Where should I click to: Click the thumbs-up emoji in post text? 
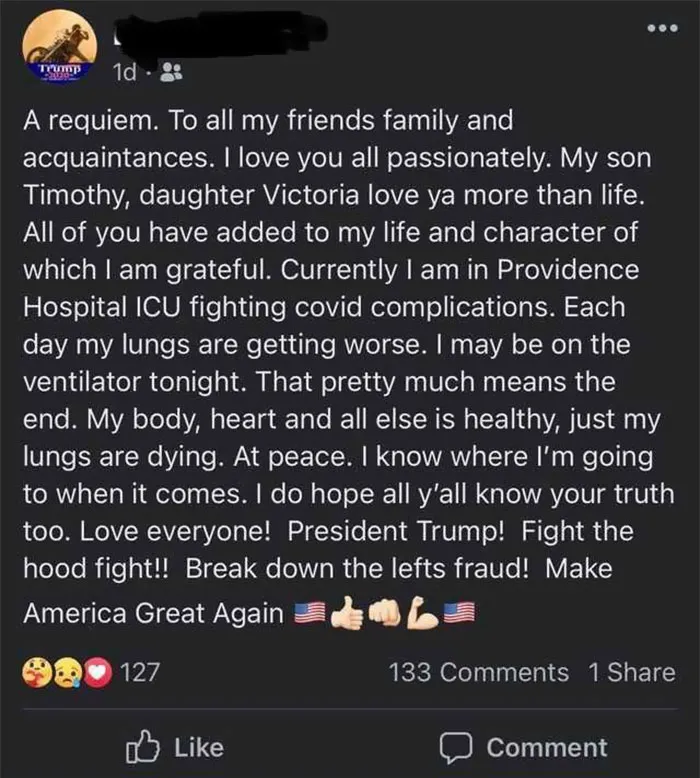[348, 613]
